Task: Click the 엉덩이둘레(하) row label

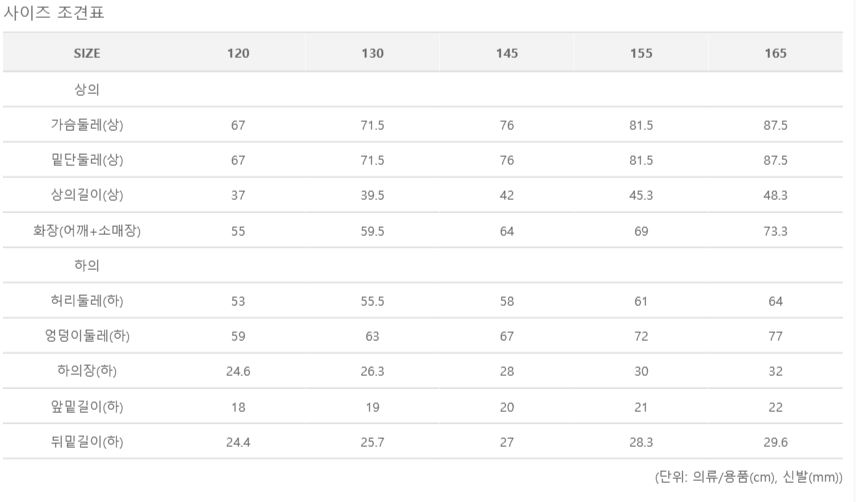Action: 87,336
